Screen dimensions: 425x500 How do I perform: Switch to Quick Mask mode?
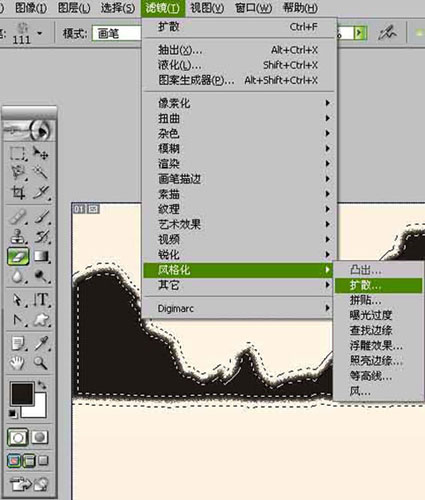(x=40, y=437)
